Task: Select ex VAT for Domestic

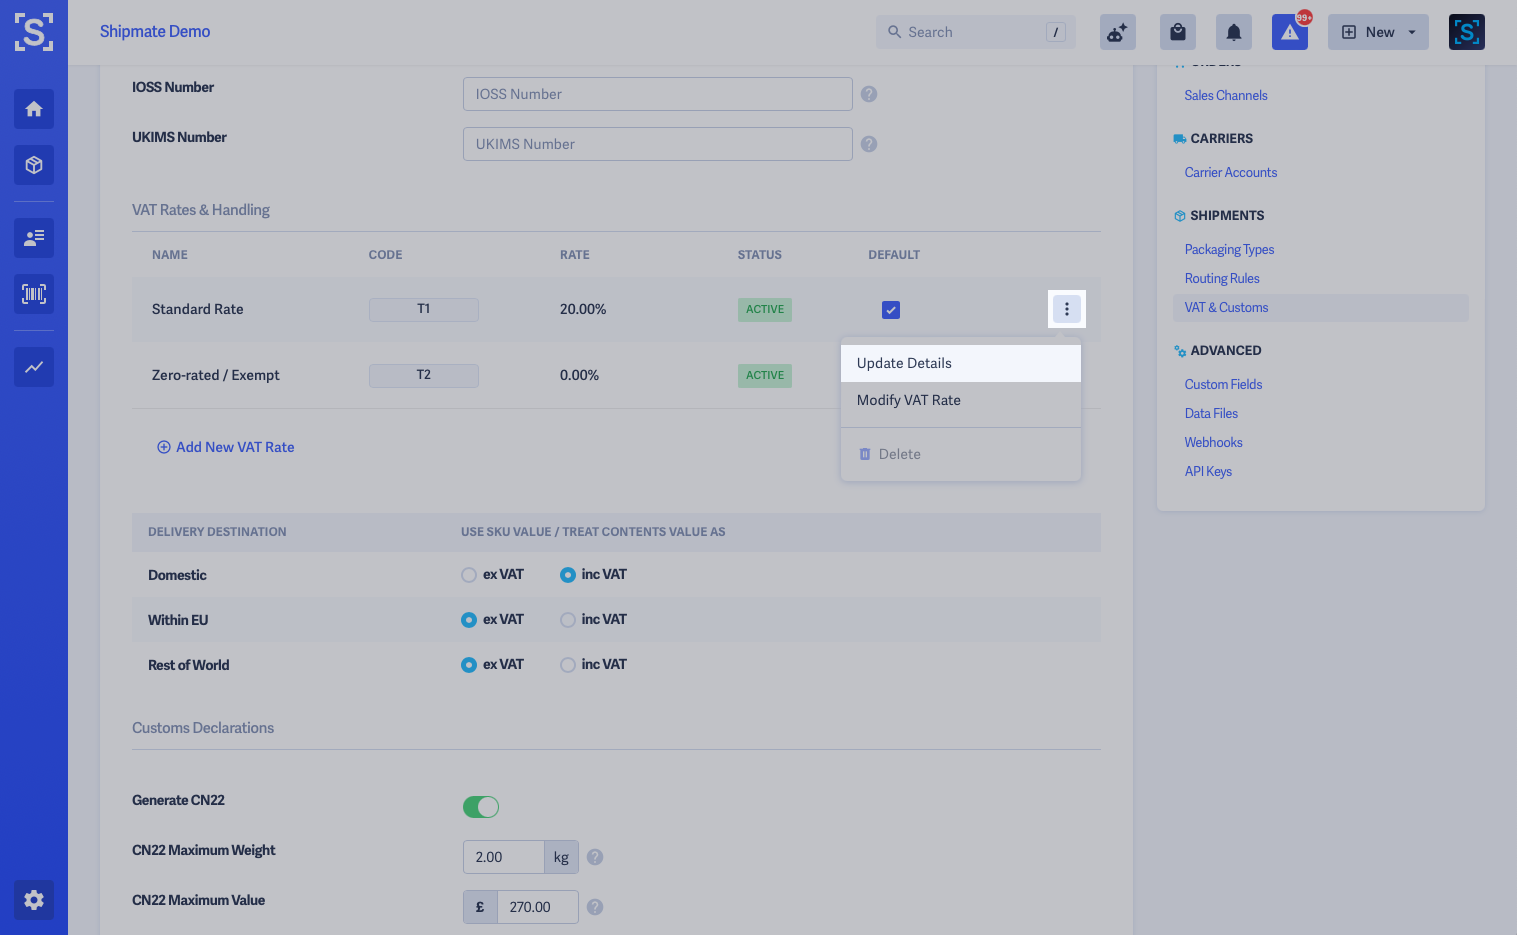Action: [x=469, y=575]
